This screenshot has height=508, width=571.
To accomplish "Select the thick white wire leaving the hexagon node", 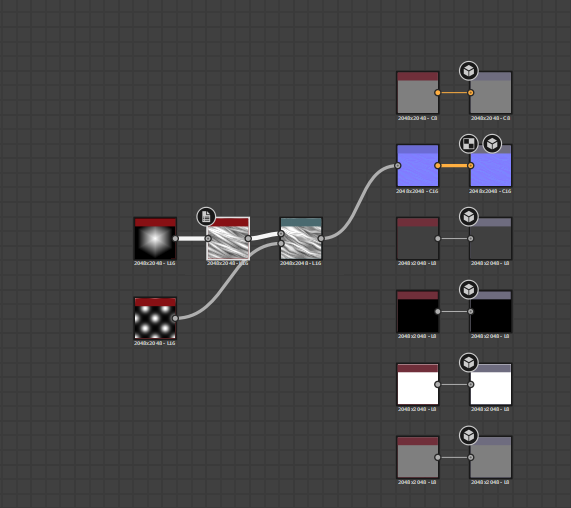I will coord(192,239).
